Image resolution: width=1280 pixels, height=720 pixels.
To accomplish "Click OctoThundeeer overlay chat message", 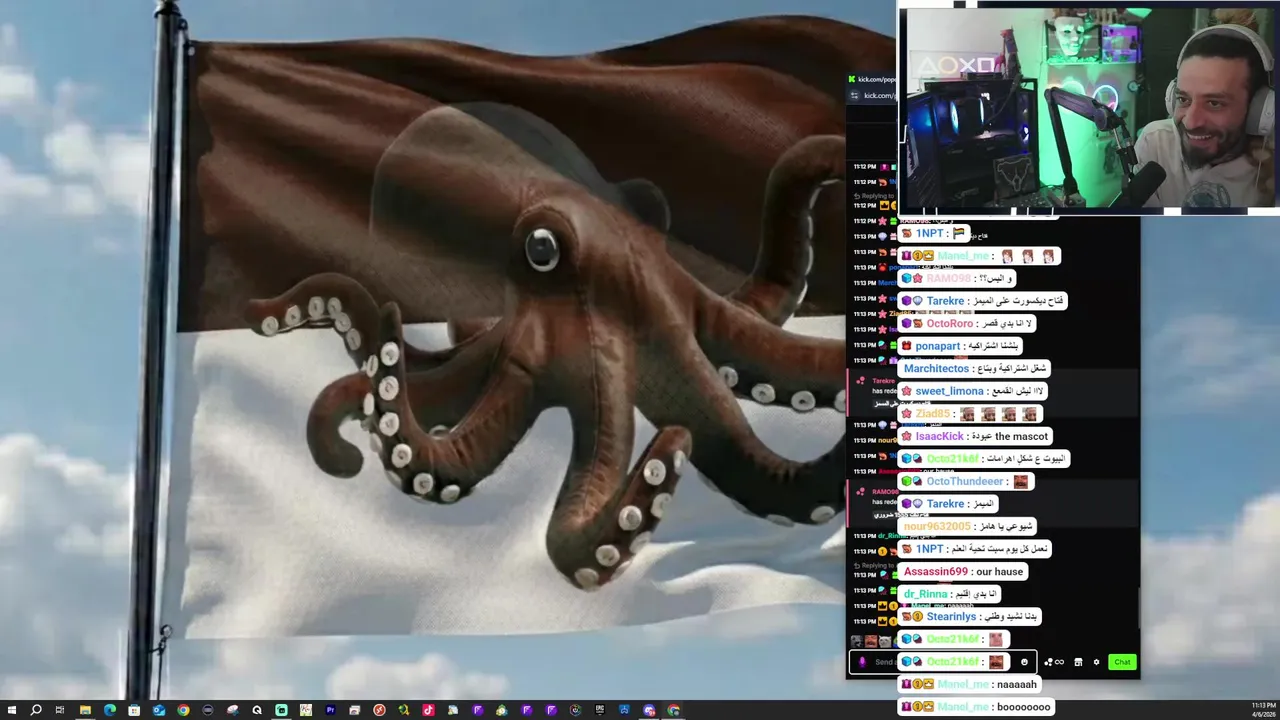I will (x=966, y=481).
